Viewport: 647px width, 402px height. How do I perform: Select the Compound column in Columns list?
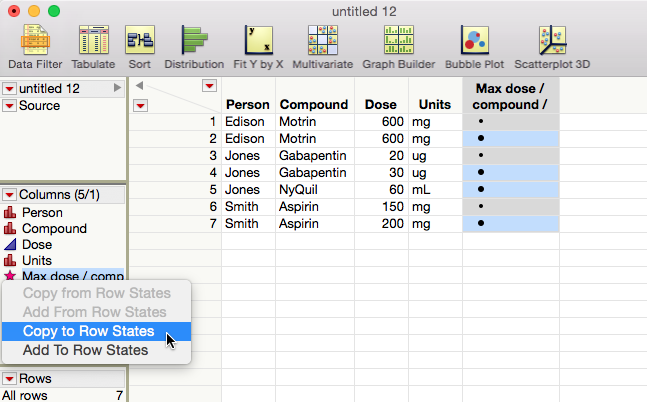[54, 228]
